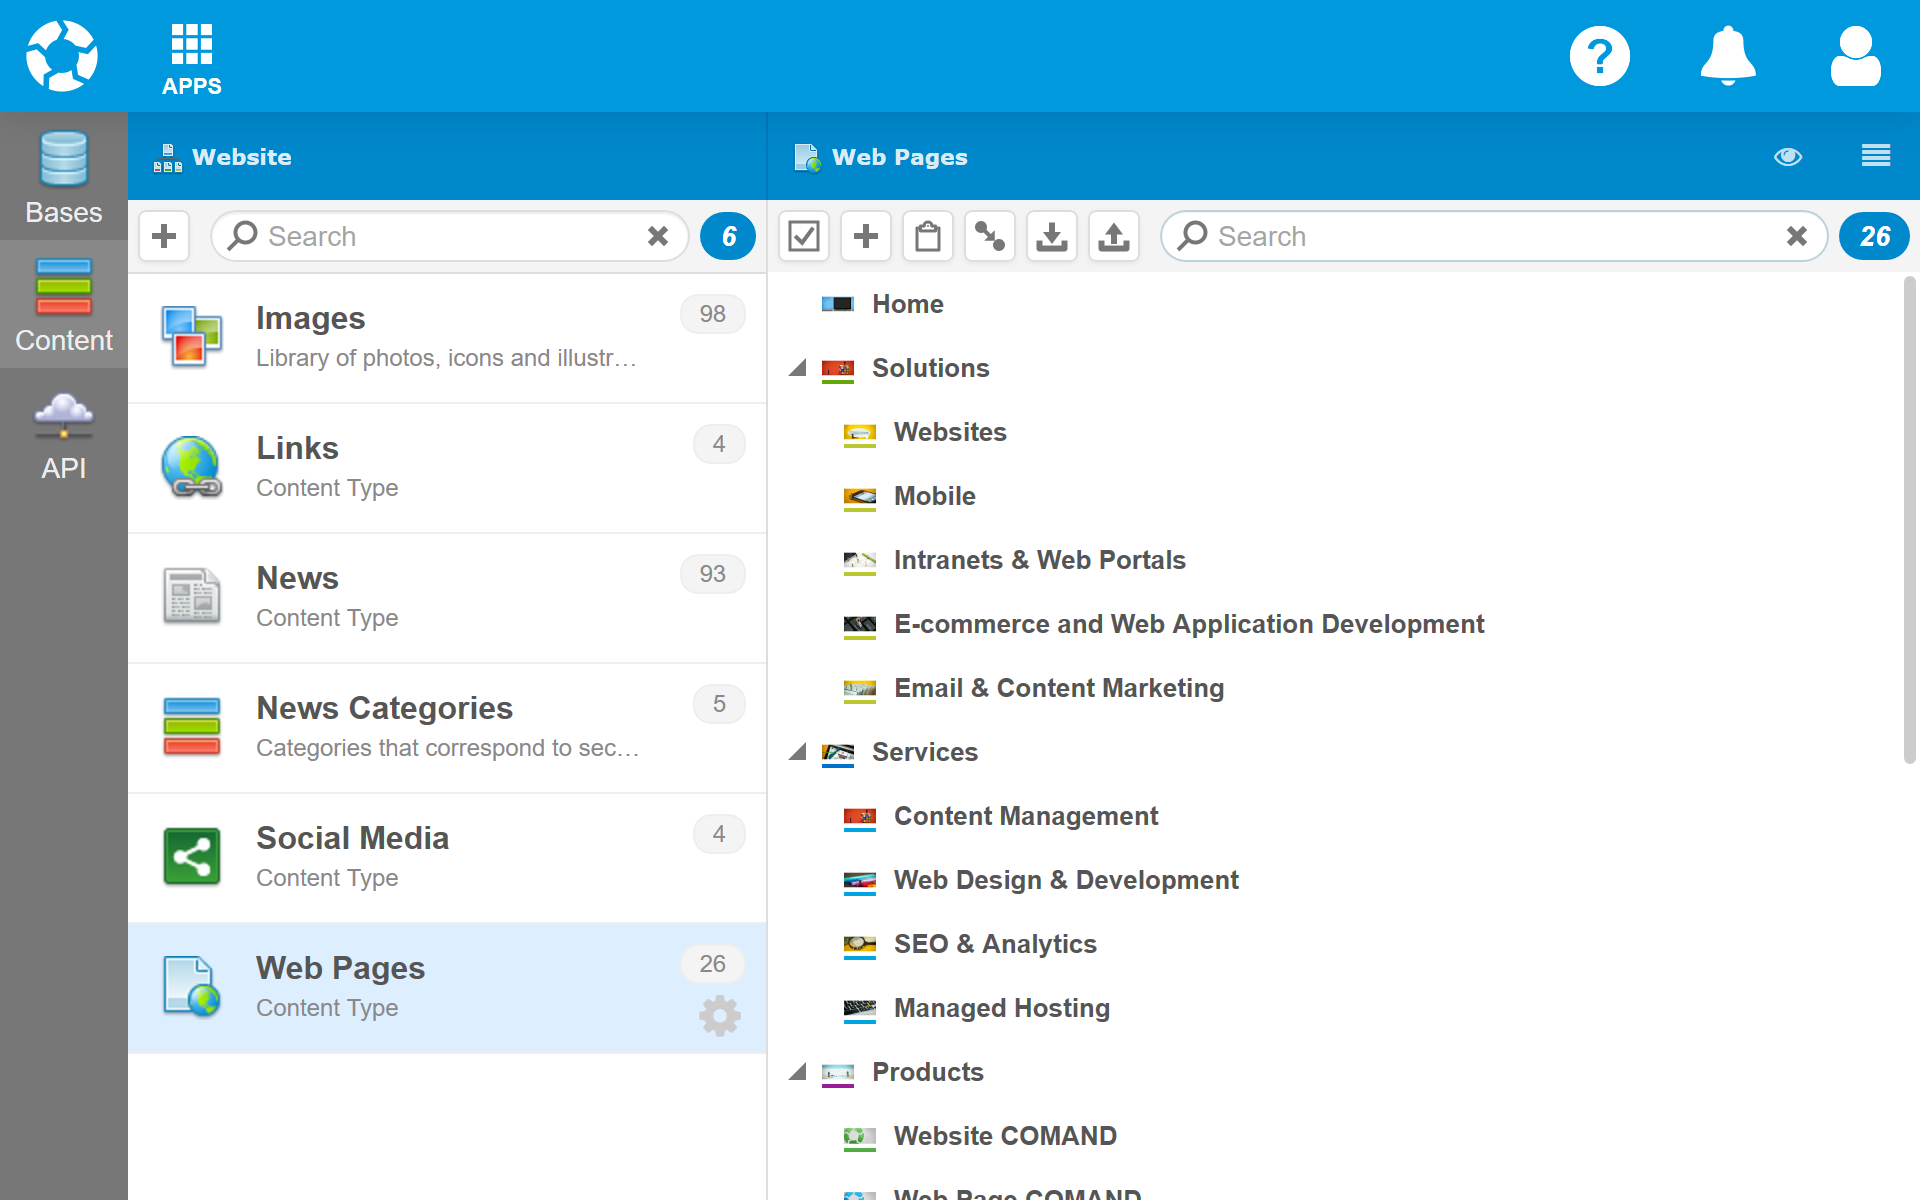Select the Website COMAND page
Screen dimensions: 1920x1200
[1005, 1136]
